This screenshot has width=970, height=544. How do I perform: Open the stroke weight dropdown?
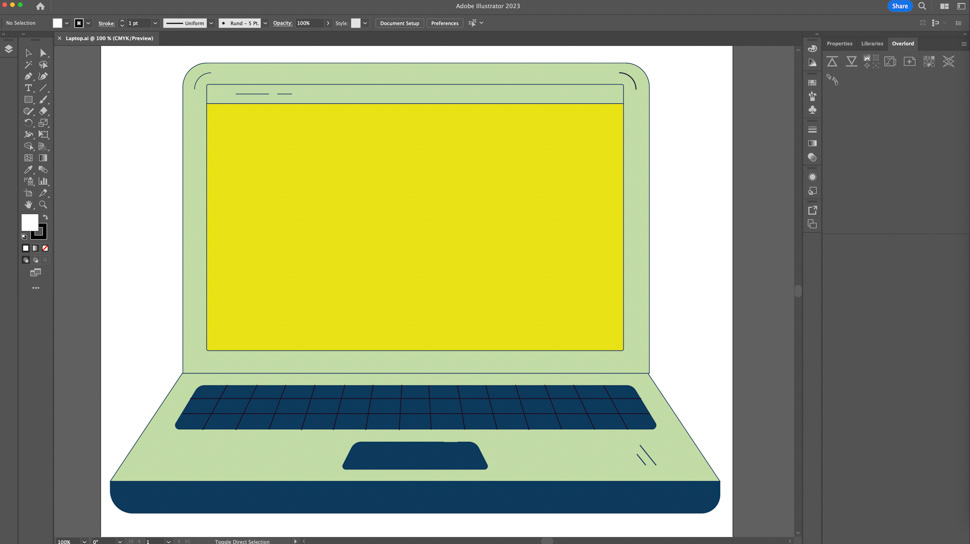tap(155, 23)
